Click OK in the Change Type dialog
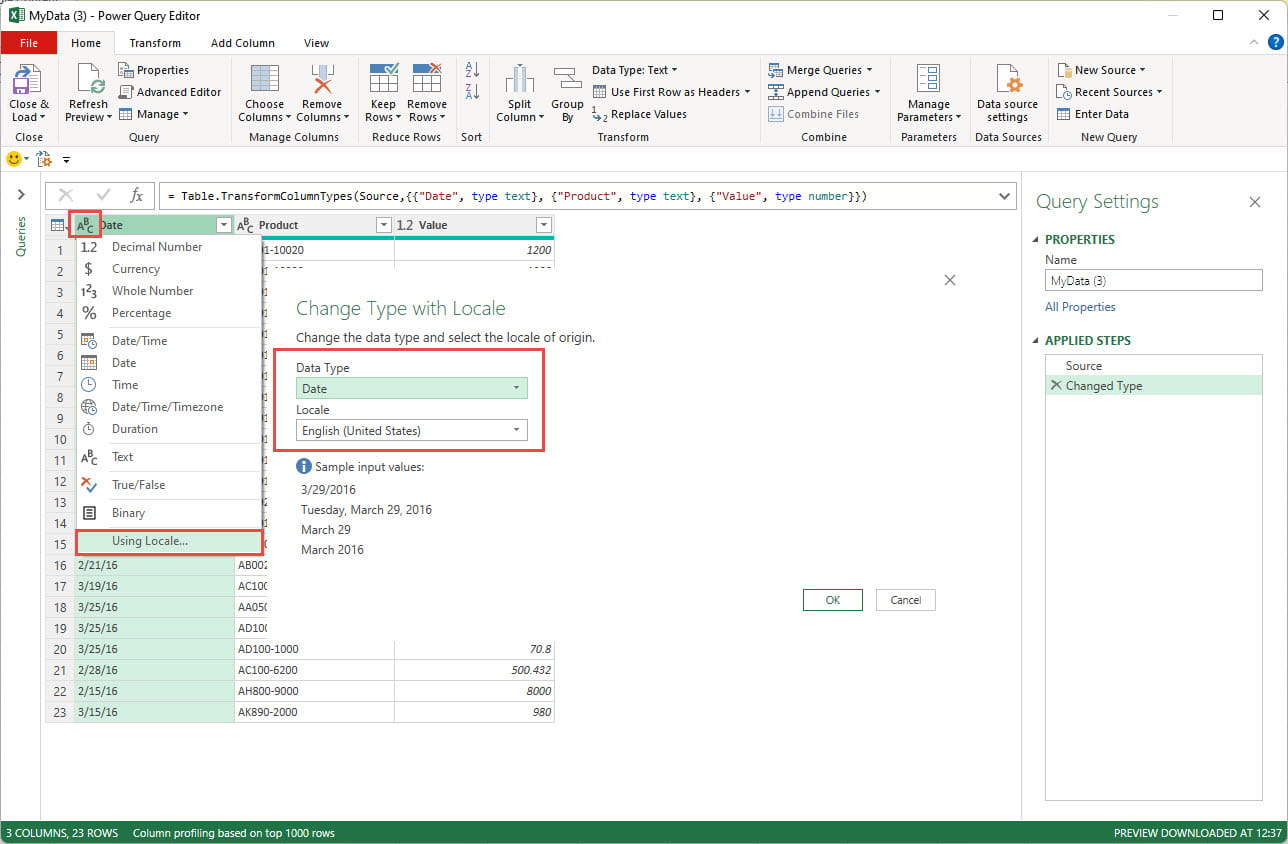This screenshot has height=844, width=1288. (x=832, y=600)
